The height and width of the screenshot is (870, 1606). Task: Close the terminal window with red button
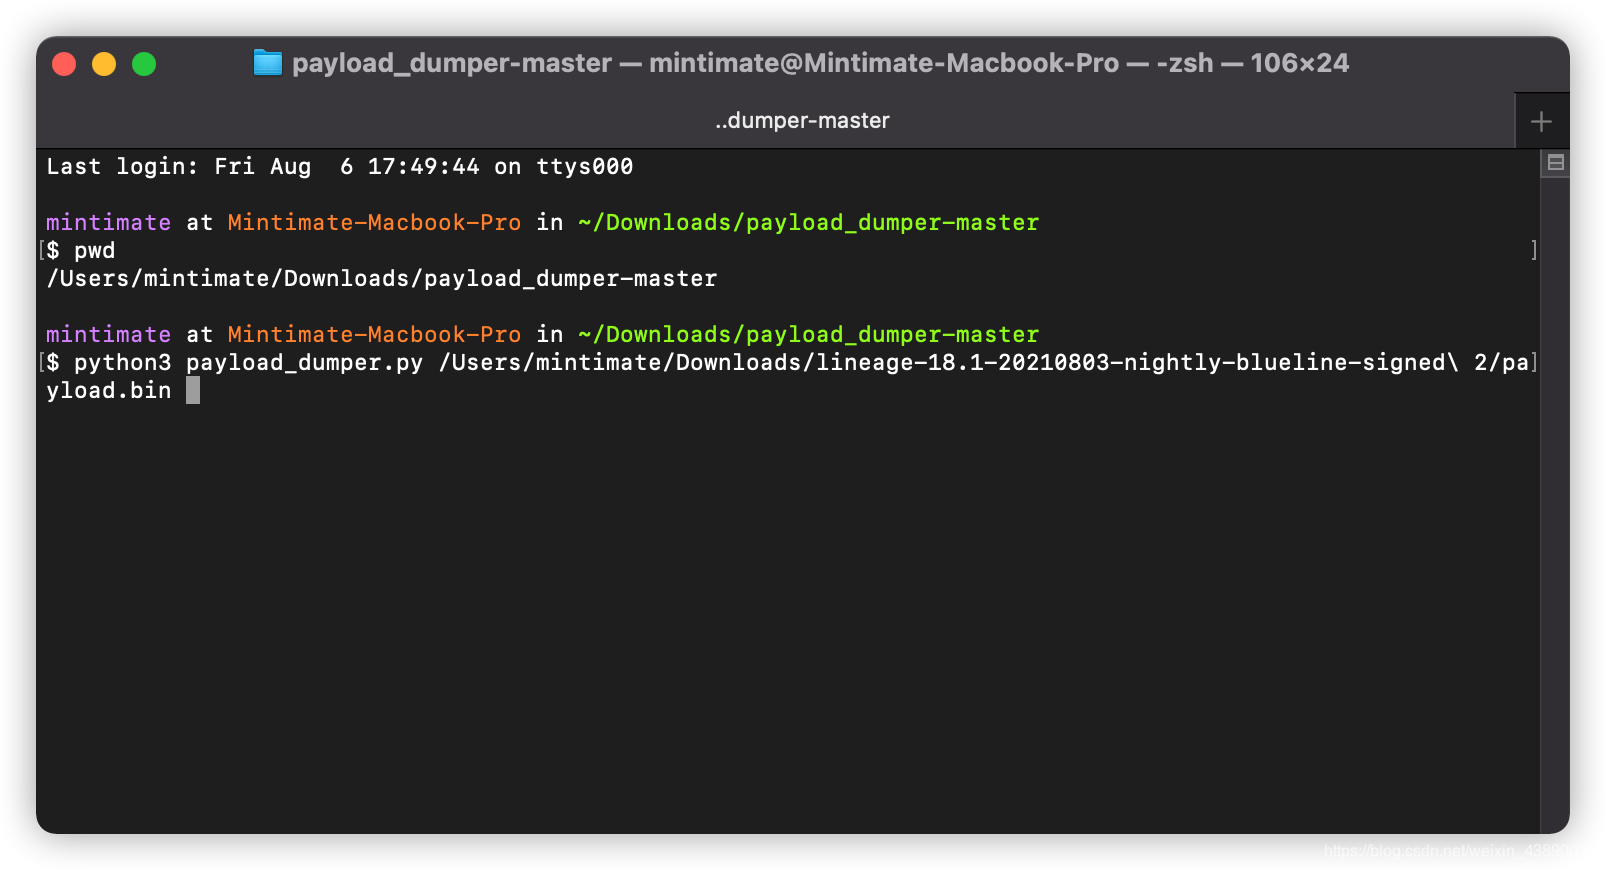[x=64, y=64]
